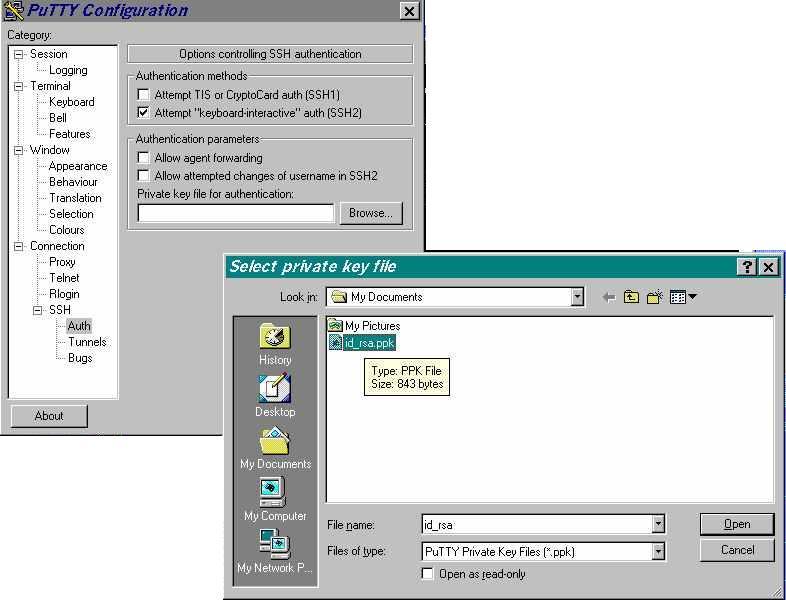Click the Browse... button
The height and width of the screenshot is (600, 786).
click(x=371, y=213)
